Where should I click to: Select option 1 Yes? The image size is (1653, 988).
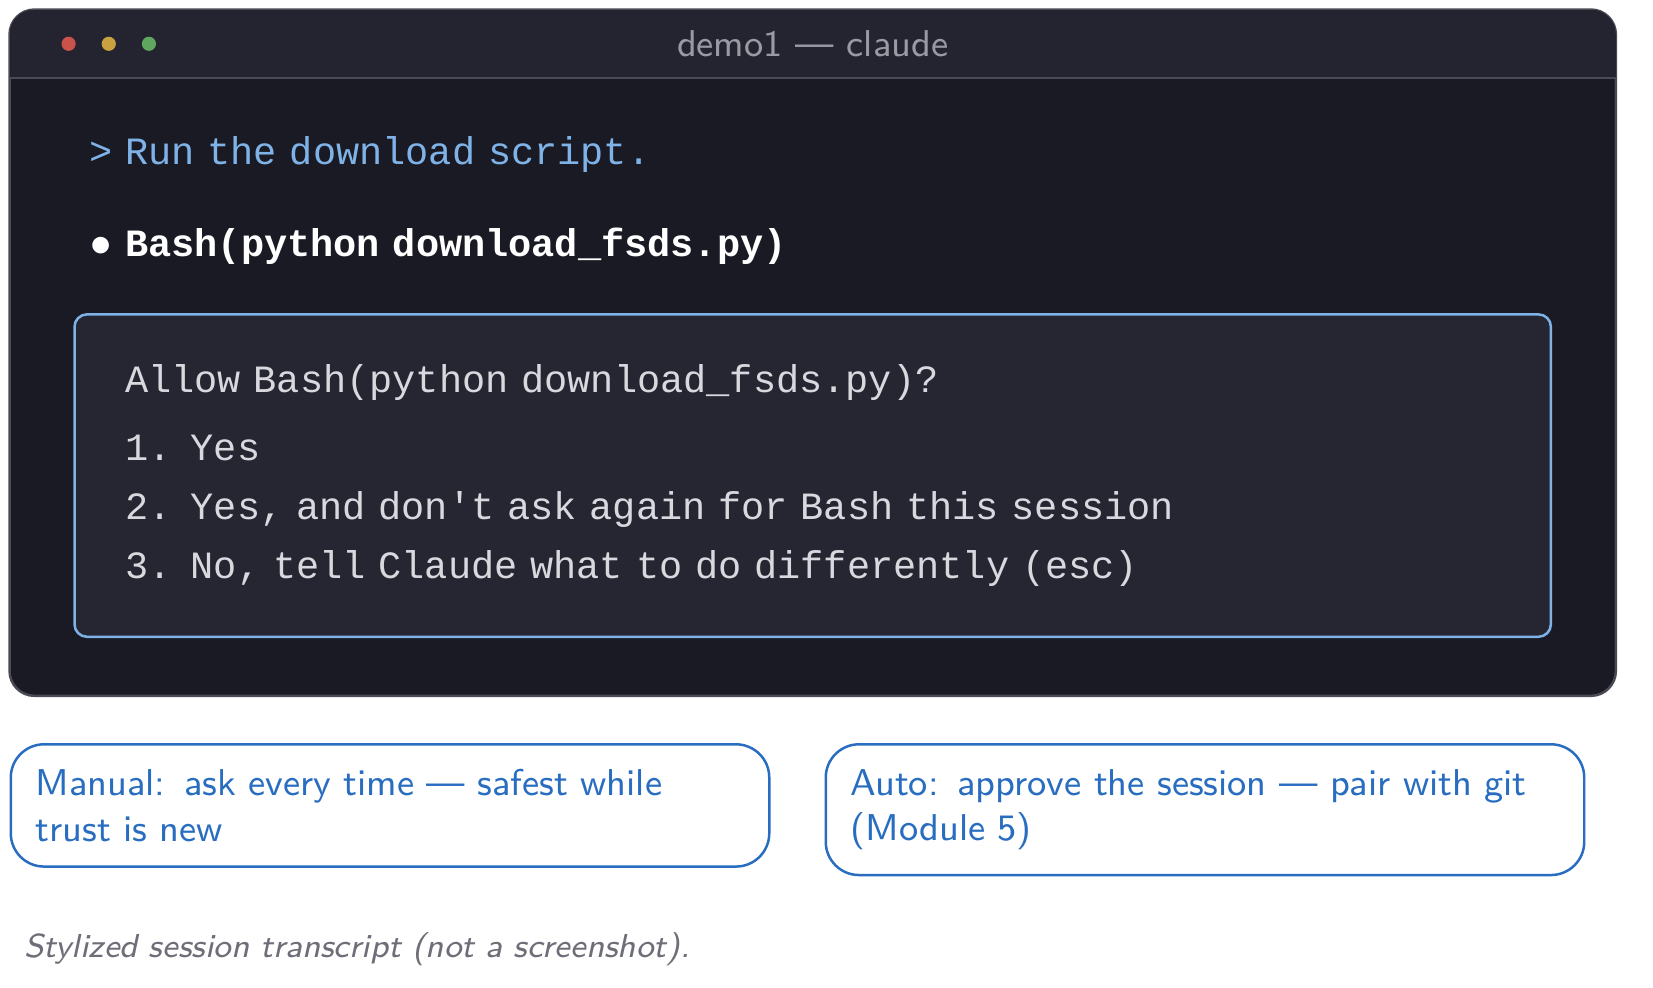[192, 448]
